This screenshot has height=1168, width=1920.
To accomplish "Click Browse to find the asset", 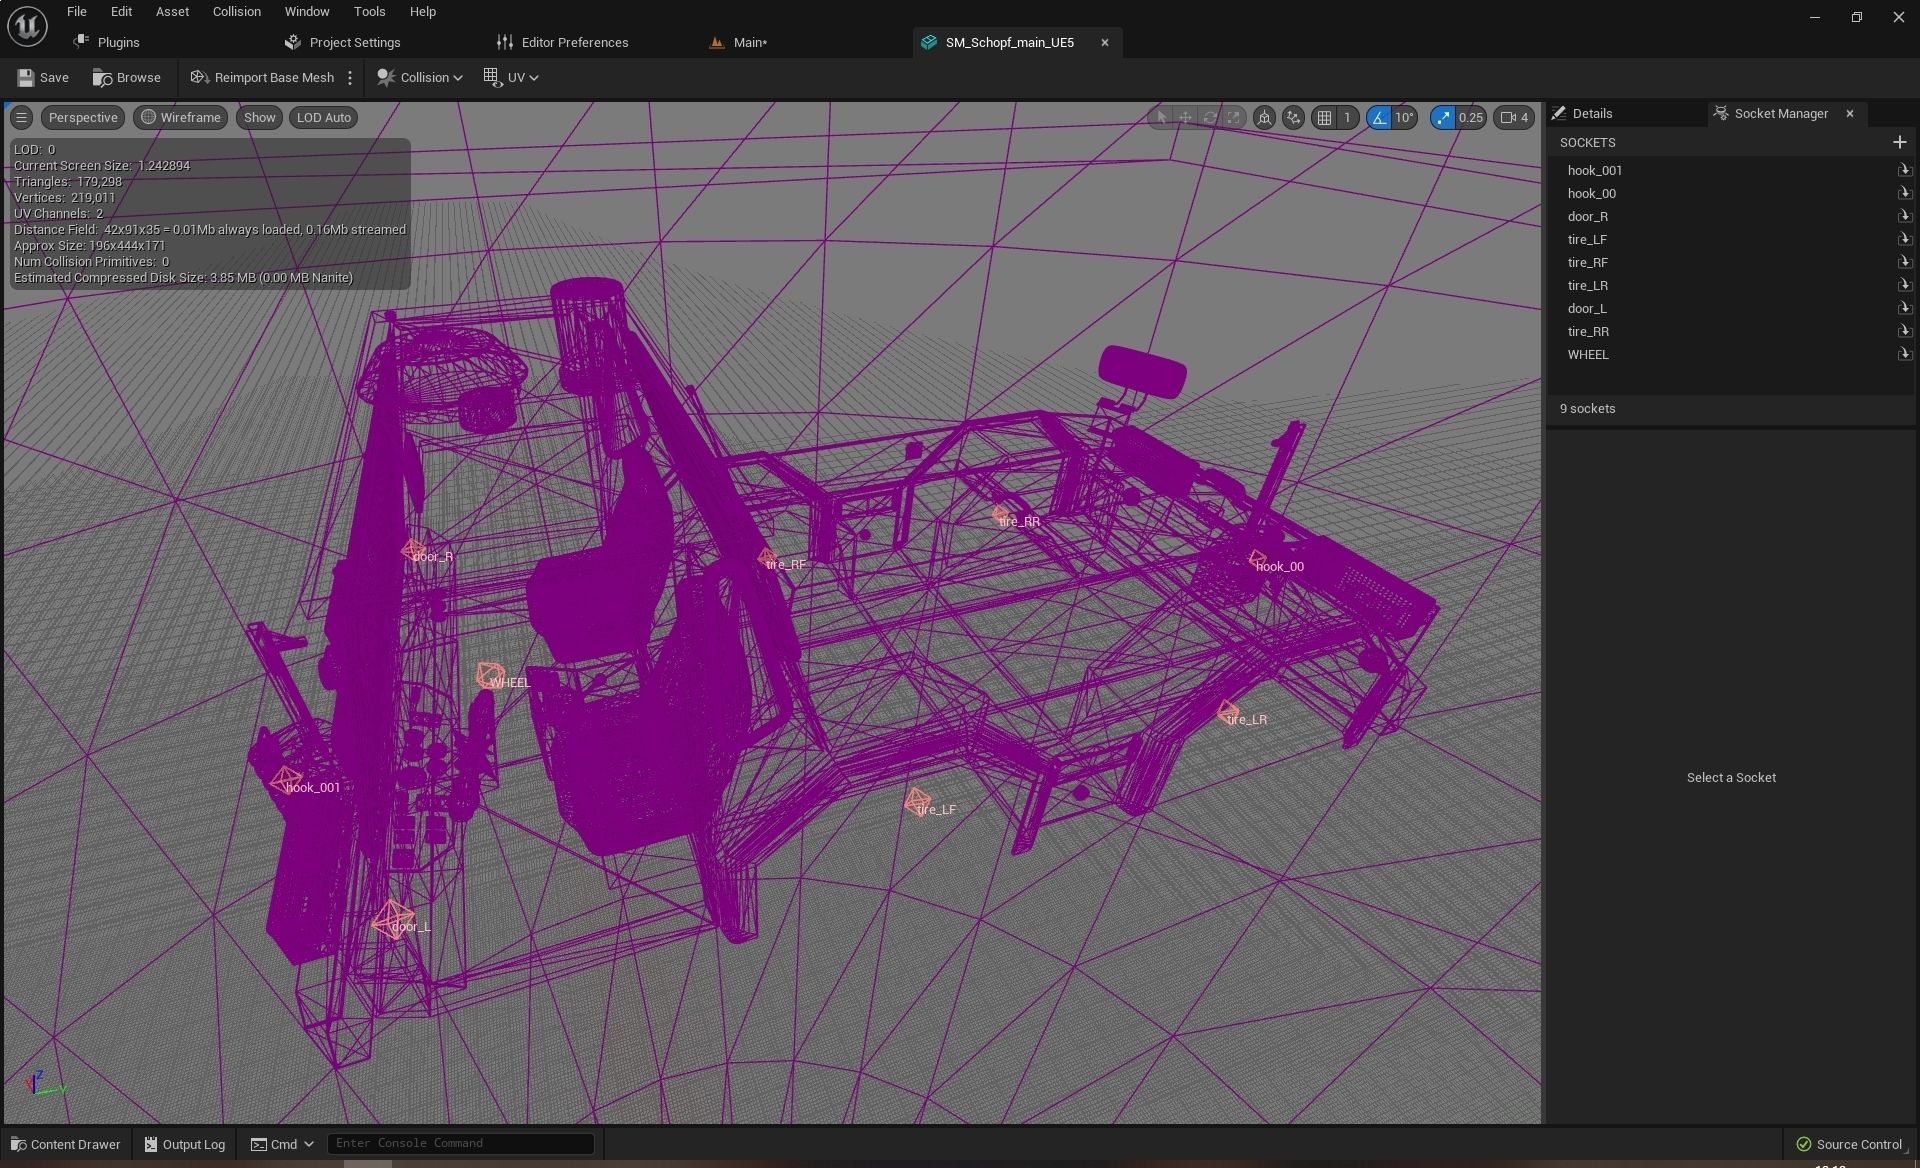I will [127, 78].
